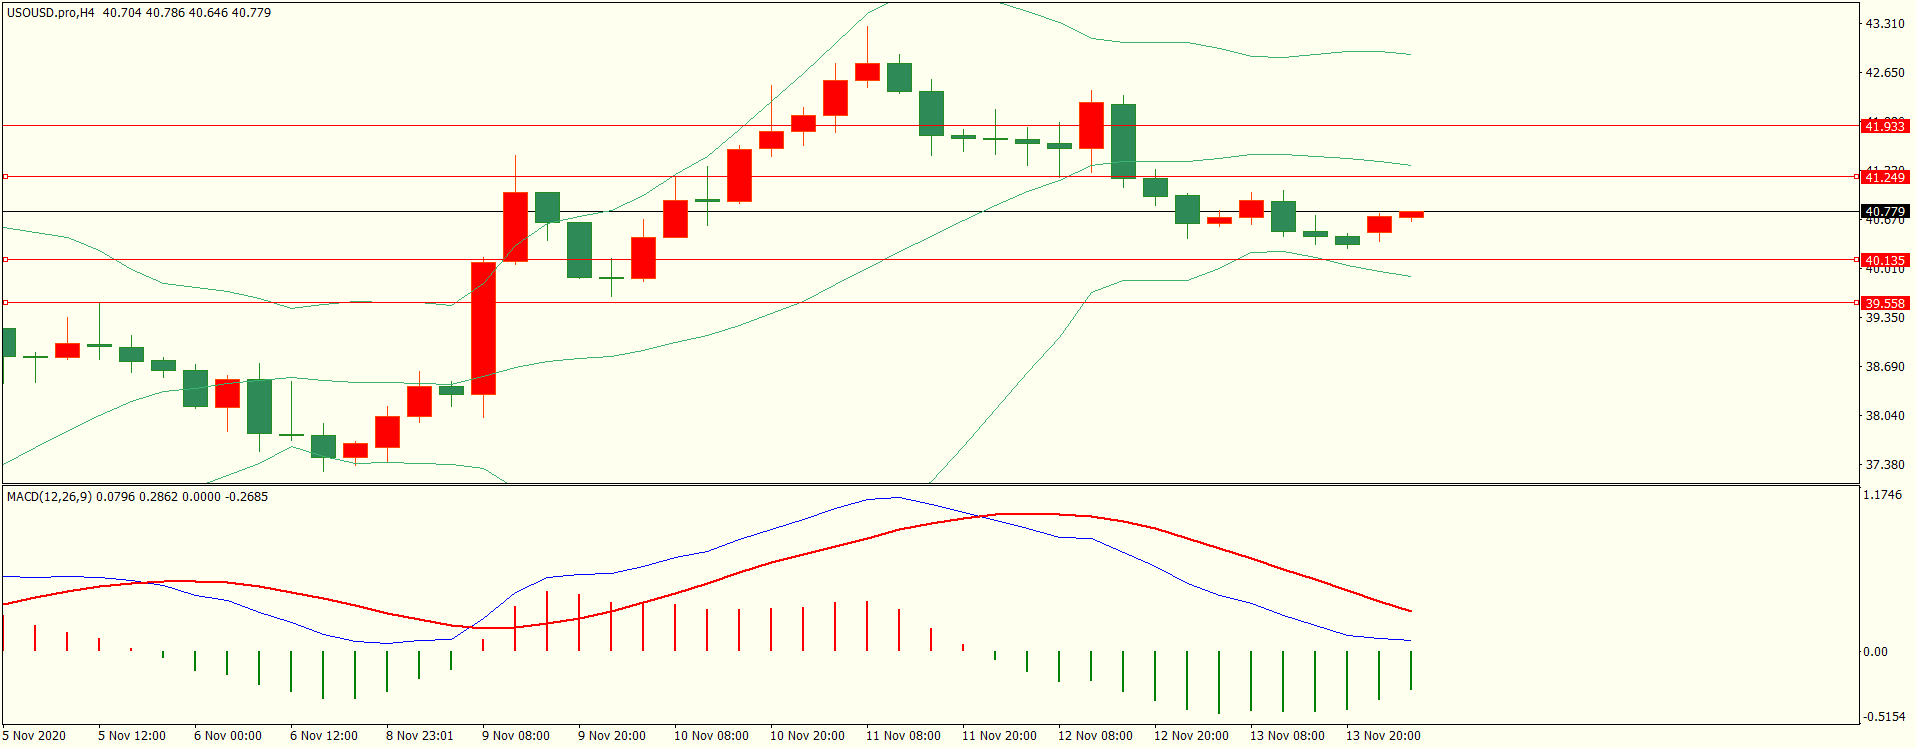Viewport: 1916px width, 748px height.
Task: Click the 9 Nov 20:00 time label
Action: [612, 736]
